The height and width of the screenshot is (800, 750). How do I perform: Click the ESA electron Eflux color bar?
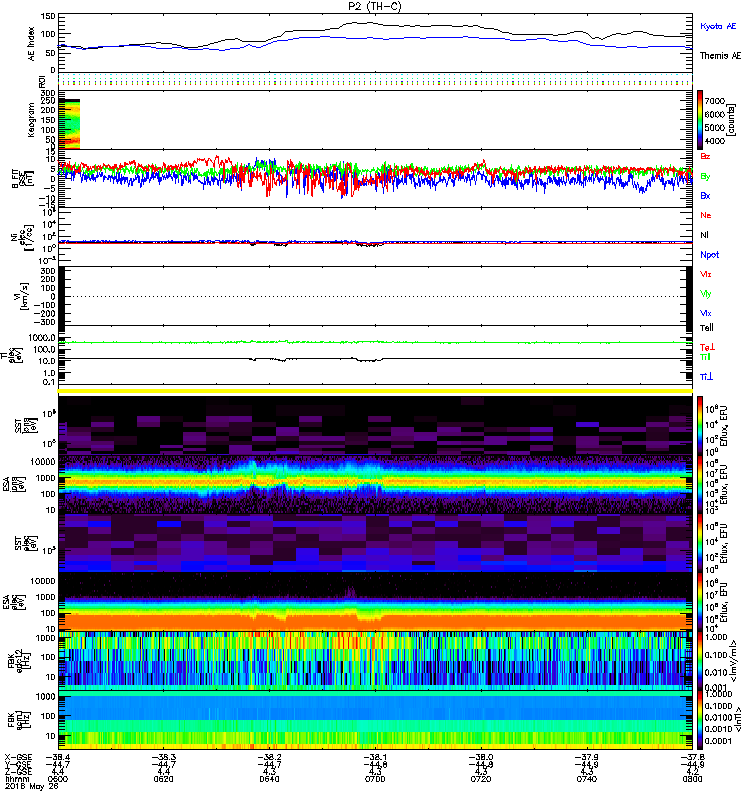tap(700, 602)
